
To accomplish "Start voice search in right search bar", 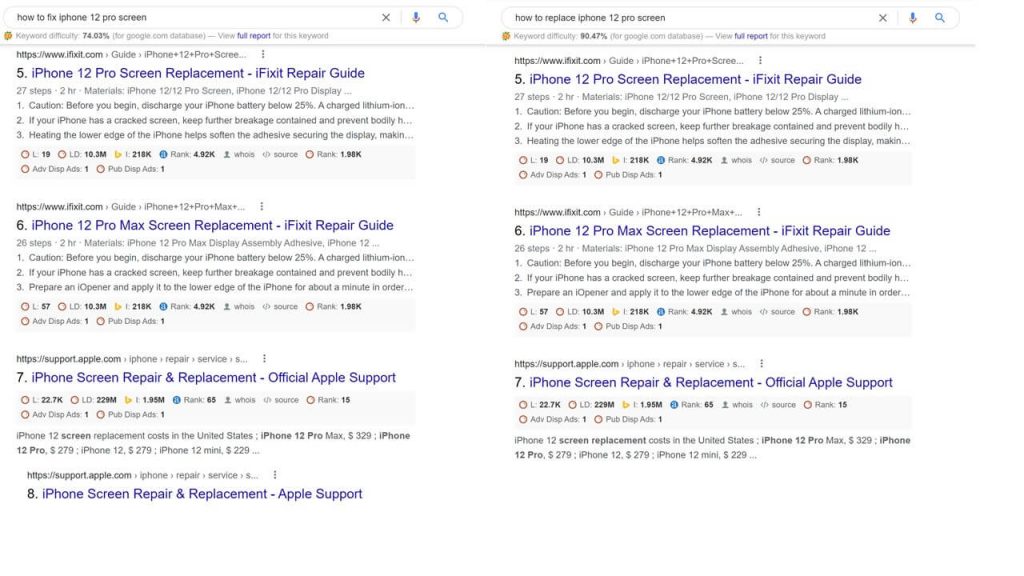I will [x=913, y=18].
